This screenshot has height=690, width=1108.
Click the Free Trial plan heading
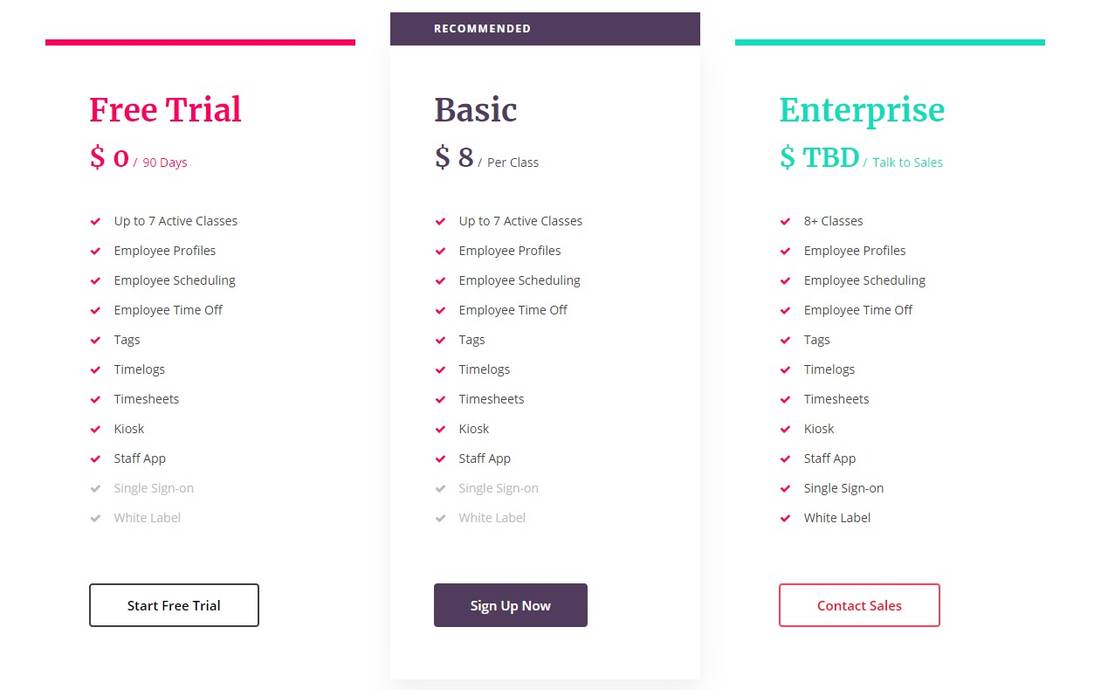pos(165,110)
